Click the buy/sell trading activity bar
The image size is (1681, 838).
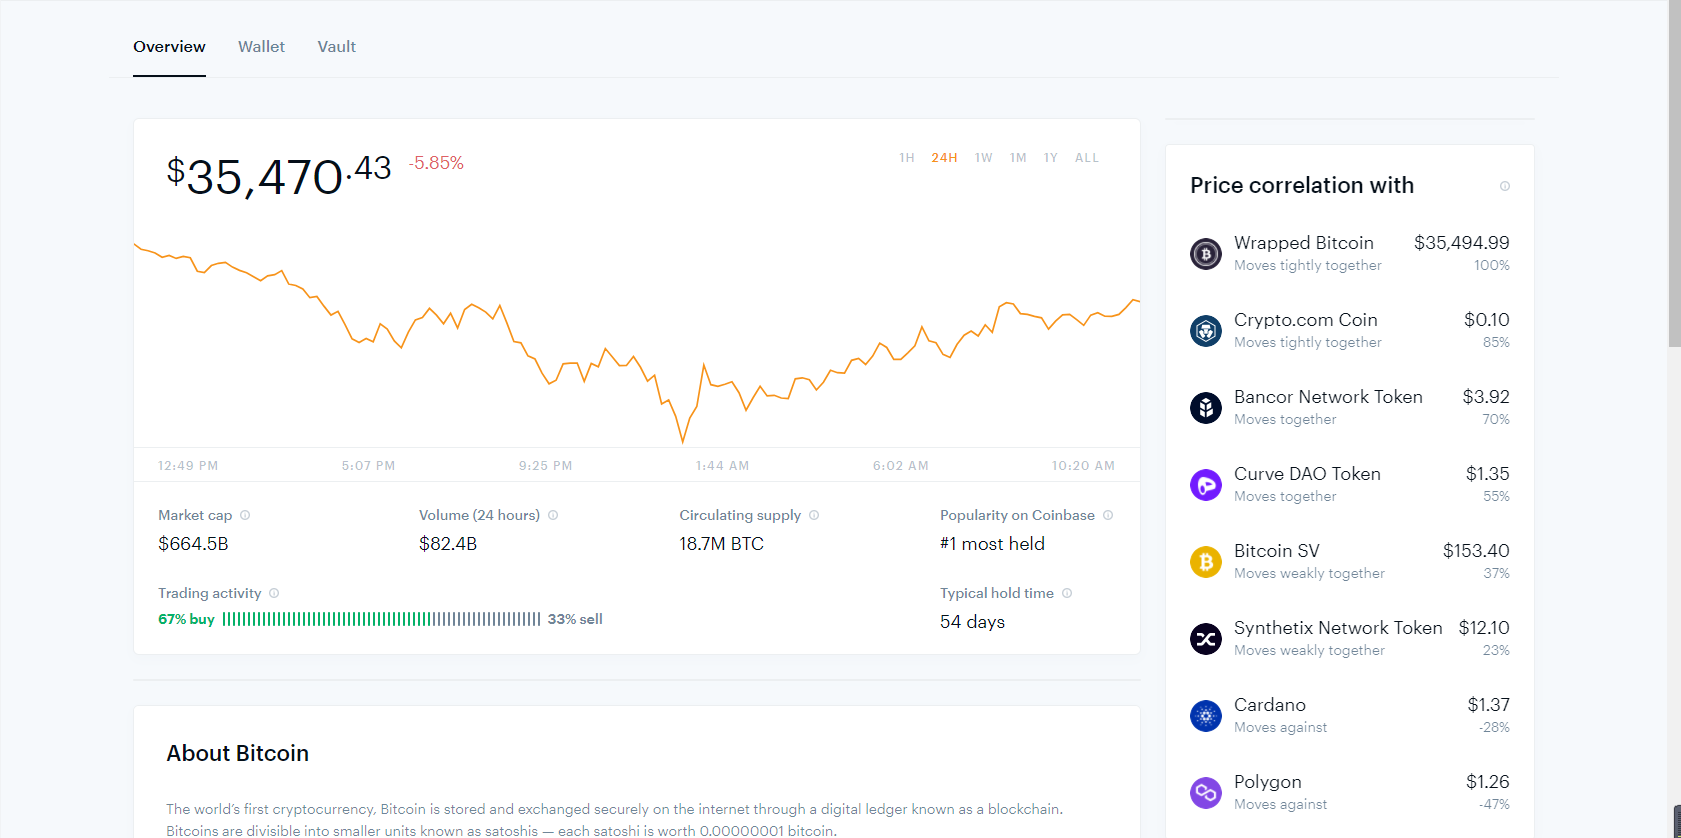click(381, 619)
